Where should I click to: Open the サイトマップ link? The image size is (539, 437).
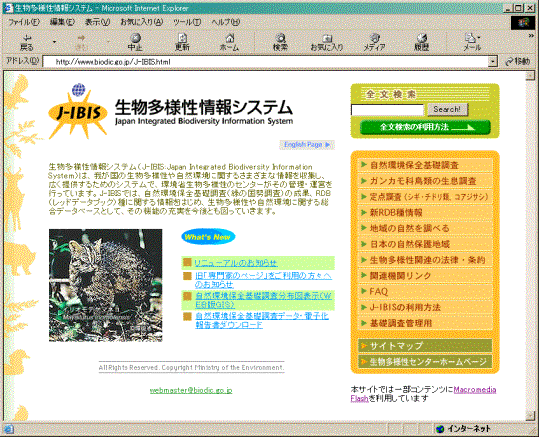point(425,346)
